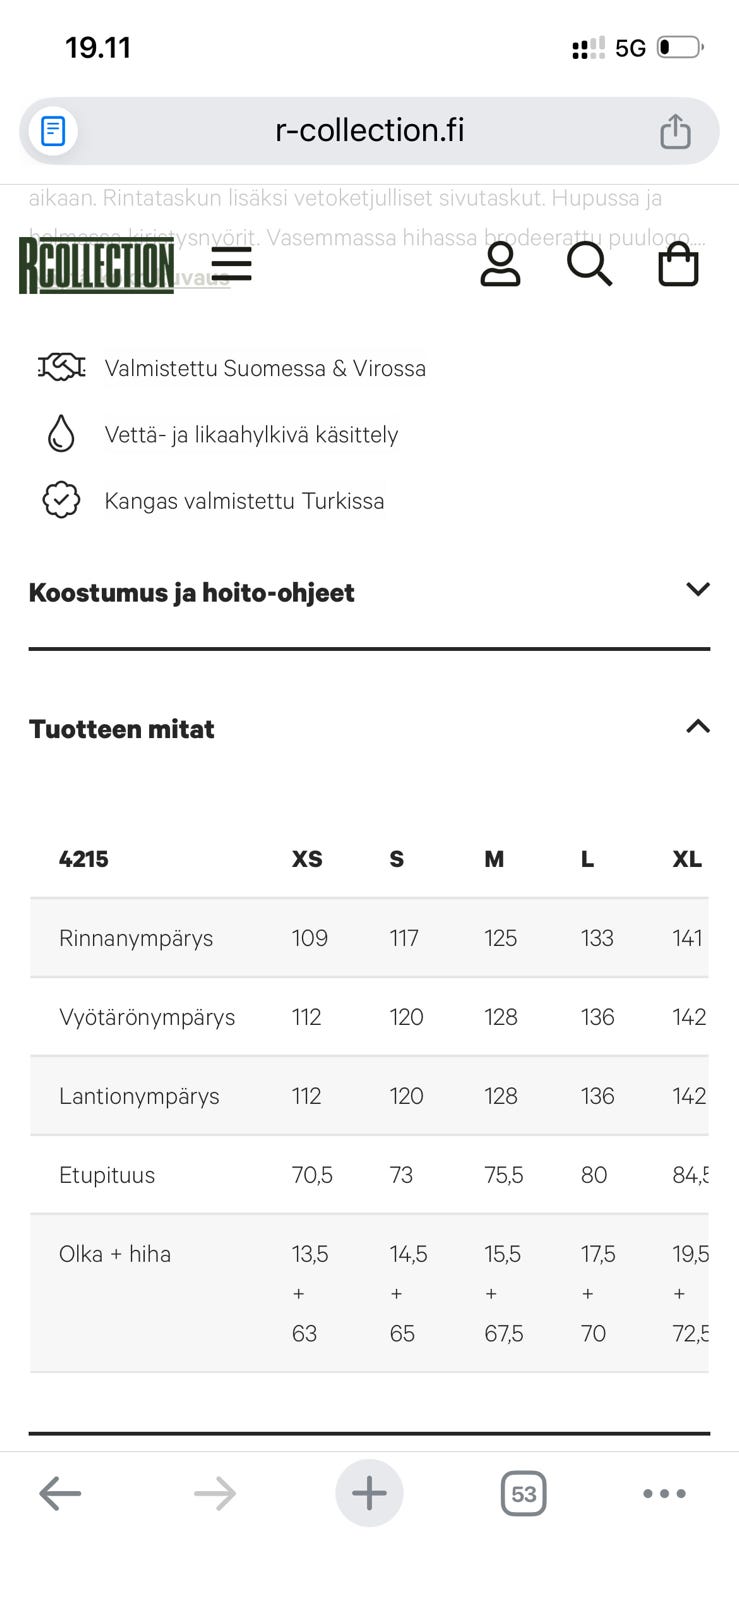Image resolution: width=739 pixels, height=1600 pixels.
Task: Expand Koostumus ja hoito-ohjeet section
Action: (697, 590)
